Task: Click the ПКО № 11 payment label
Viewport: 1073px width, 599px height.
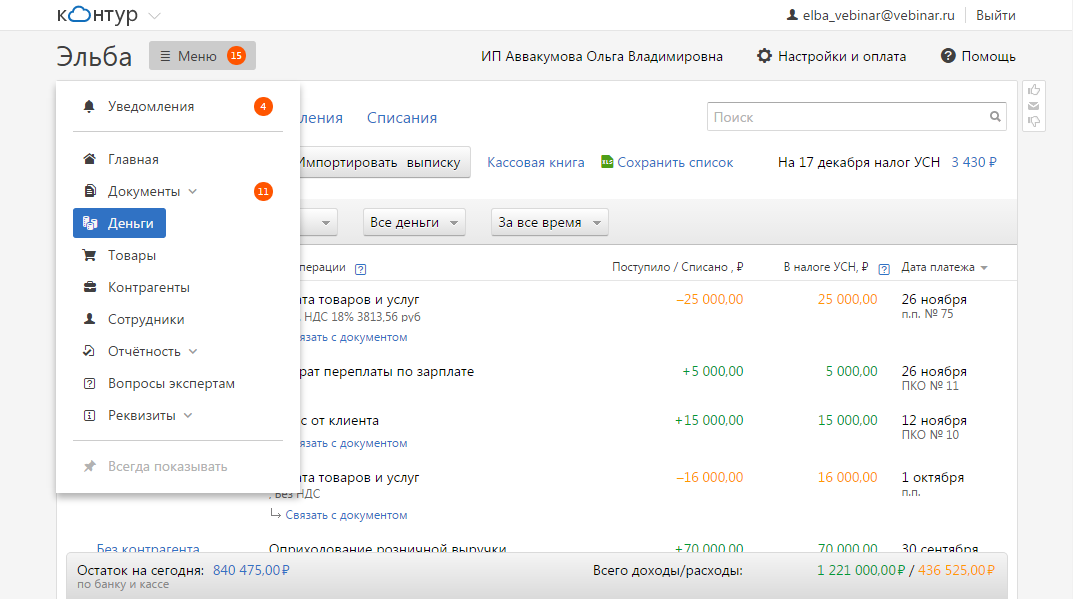Action: pyautogui.click(x=930, y=386)
